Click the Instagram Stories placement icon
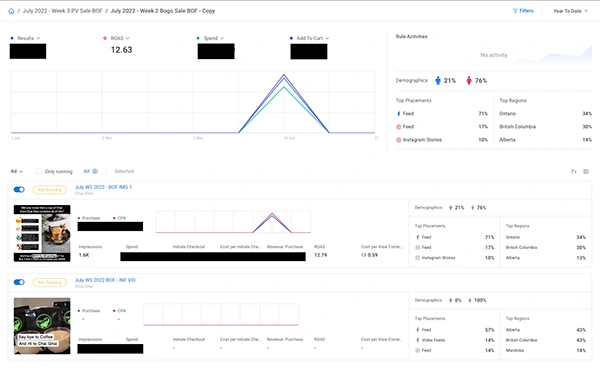The width and height of the screenshot is (600, 373). (x=398, y=140)
